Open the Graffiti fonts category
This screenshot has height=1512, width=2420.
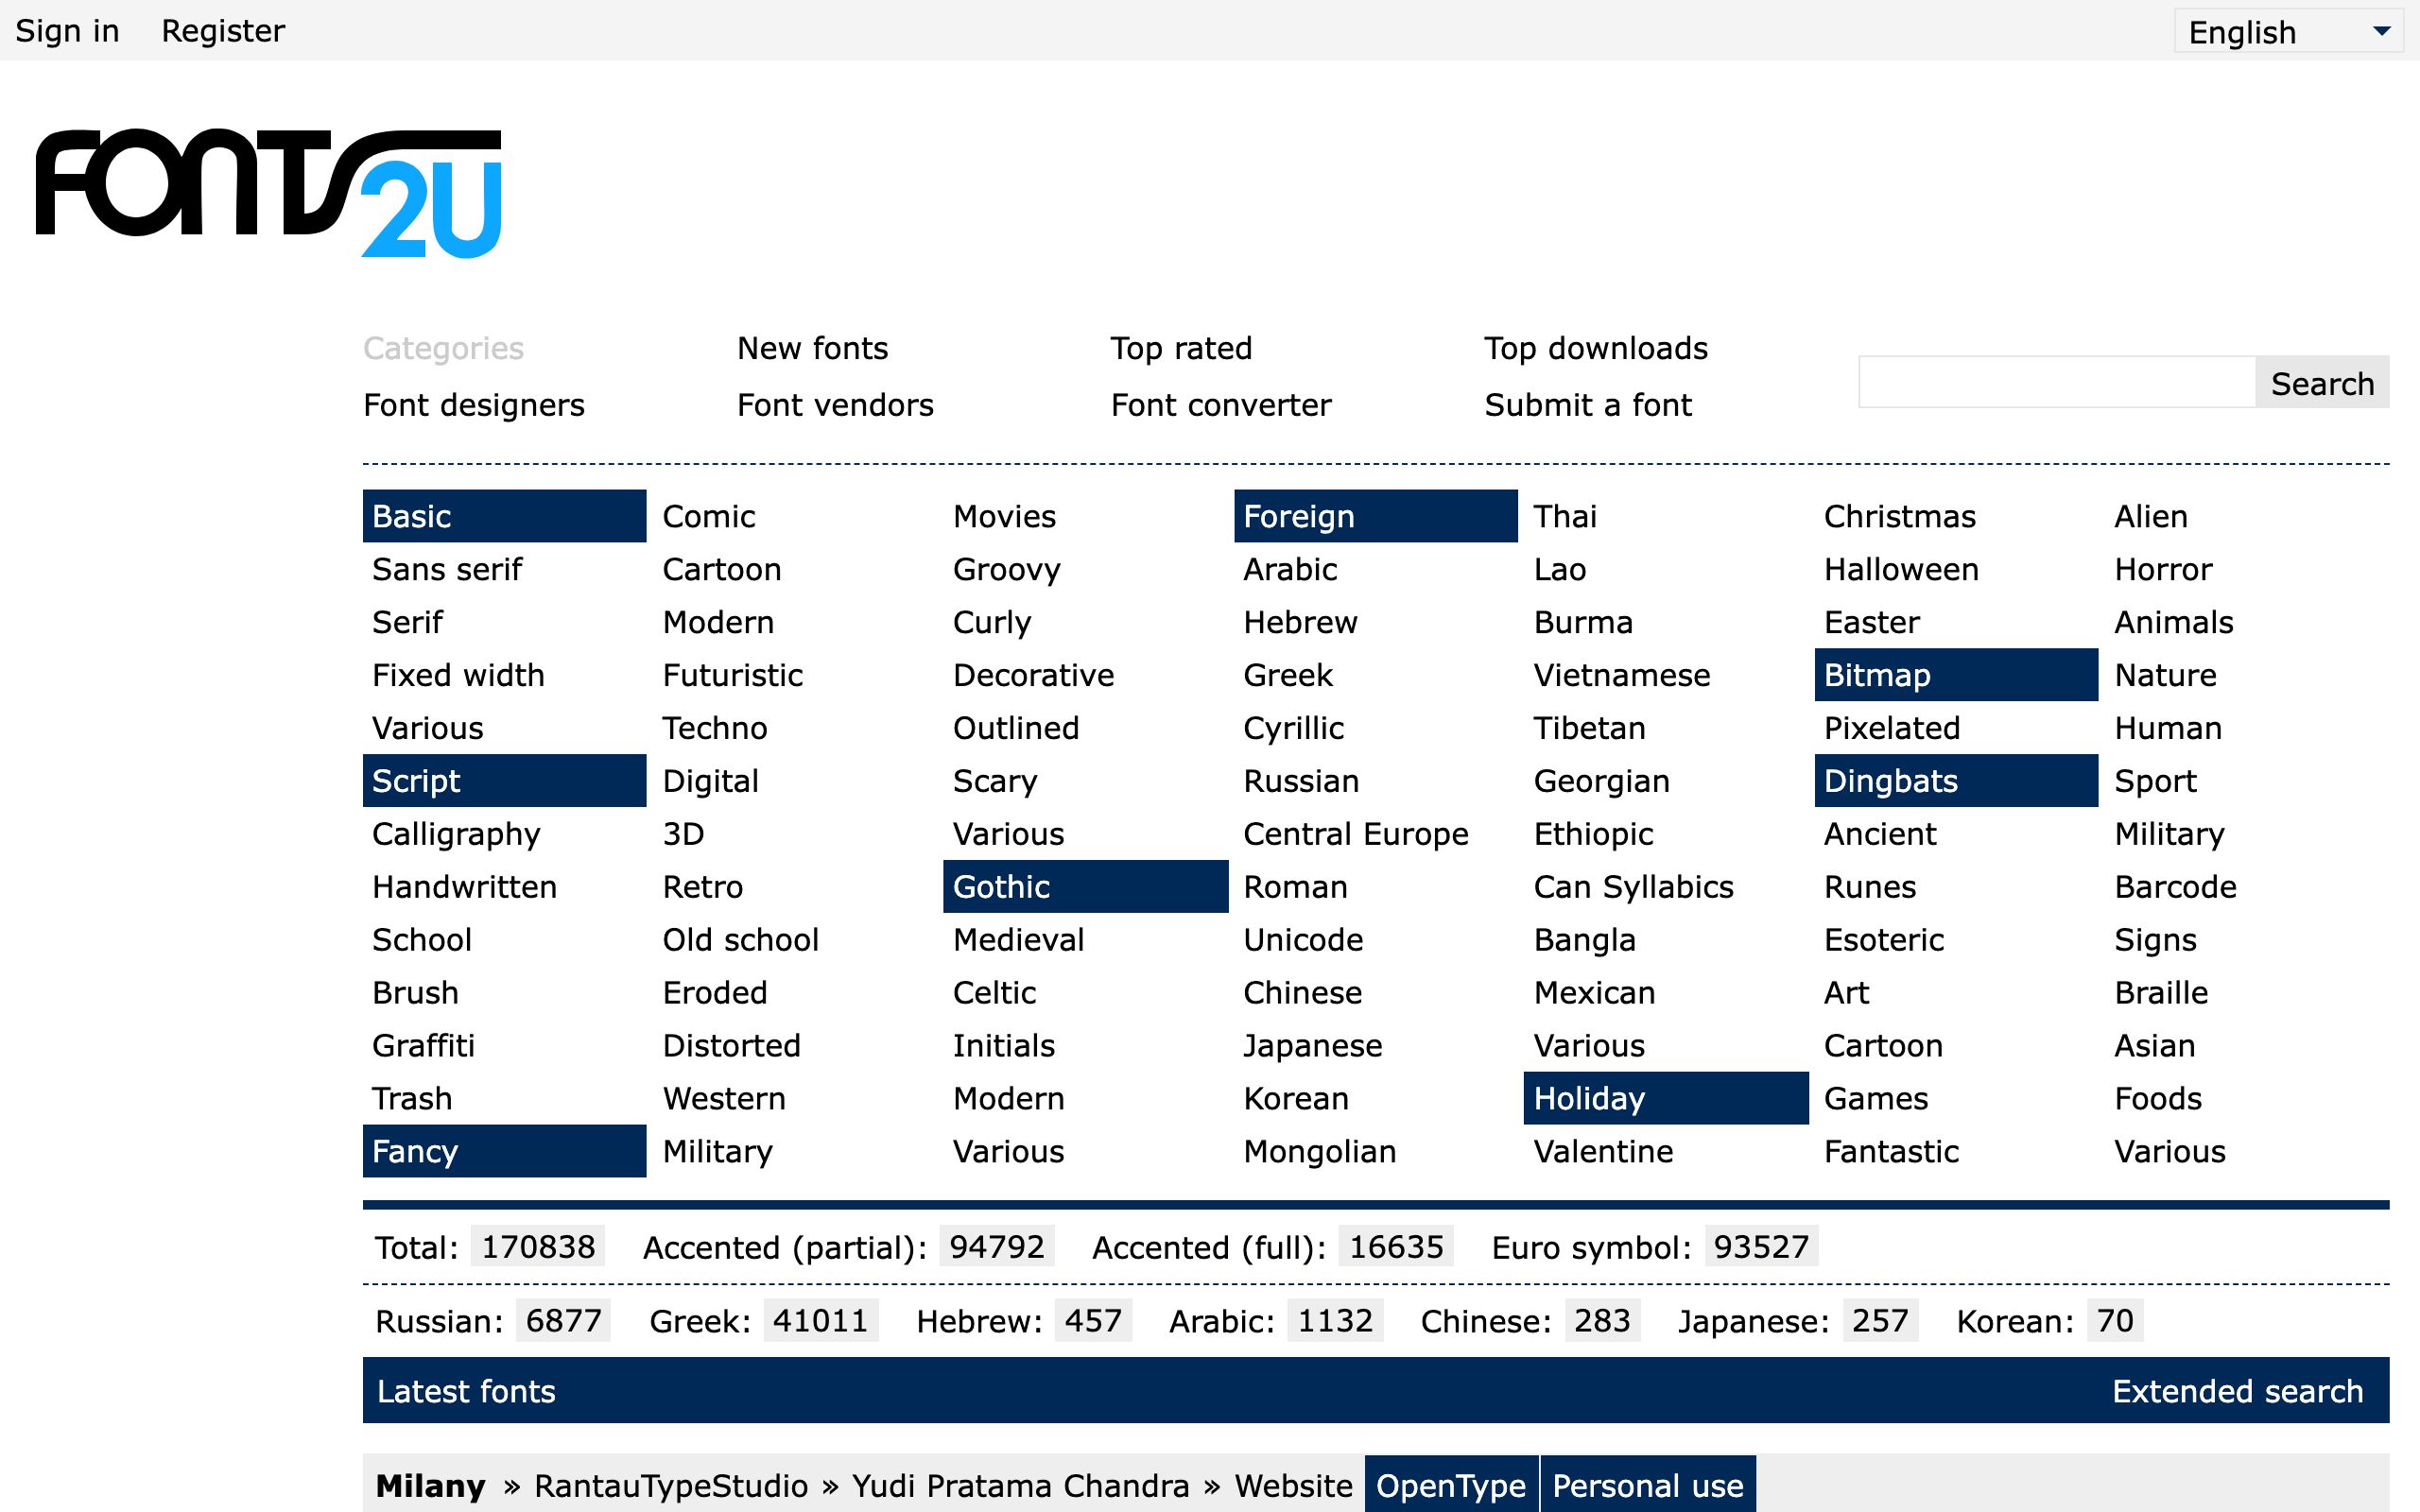(423, 1046)
